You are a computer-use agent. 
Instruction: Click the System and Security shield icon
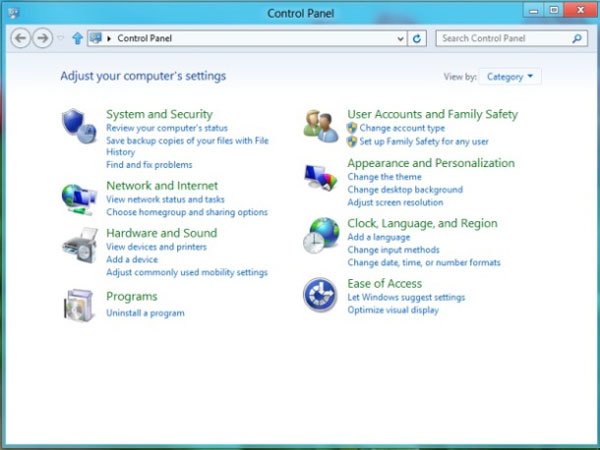coord(79,126)
